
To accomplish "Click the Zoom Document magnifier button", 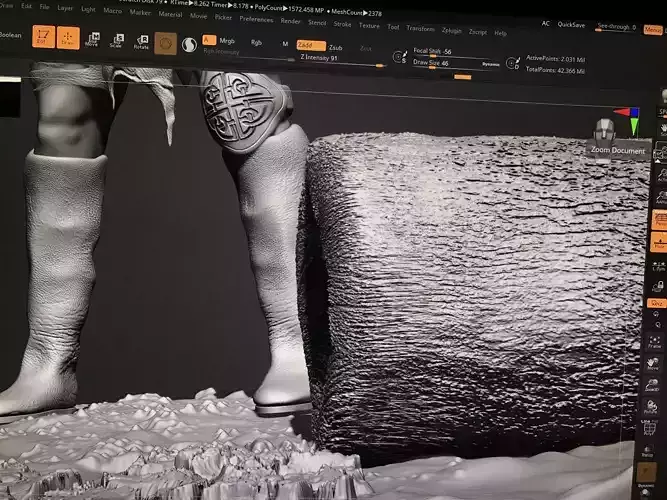I will (x=661, y=151).
